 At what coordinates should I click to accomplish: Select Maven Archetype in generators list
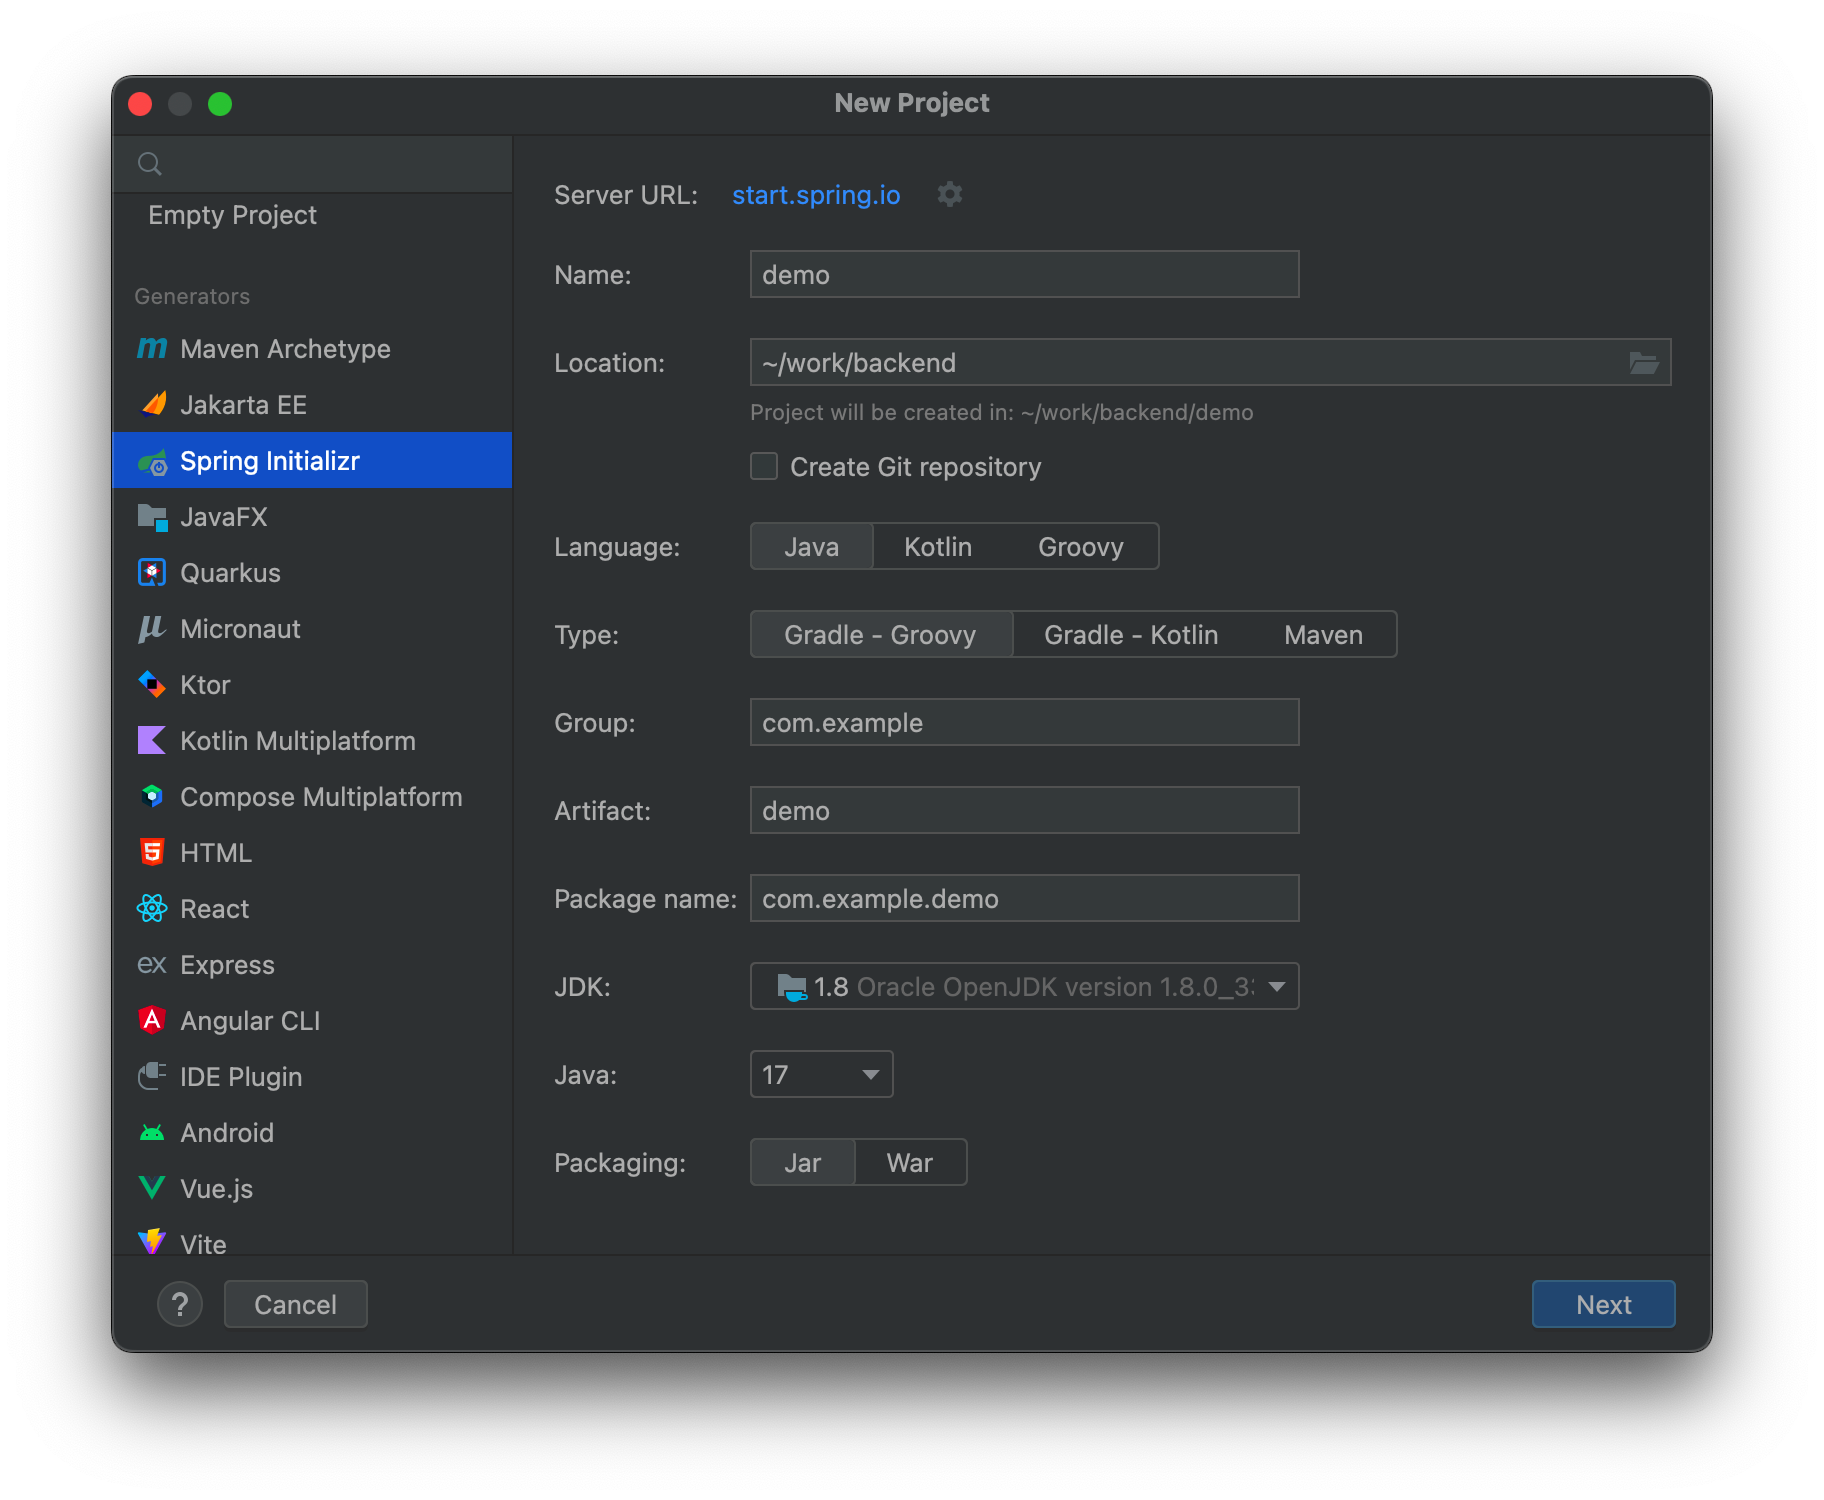[x=285, y=349]
